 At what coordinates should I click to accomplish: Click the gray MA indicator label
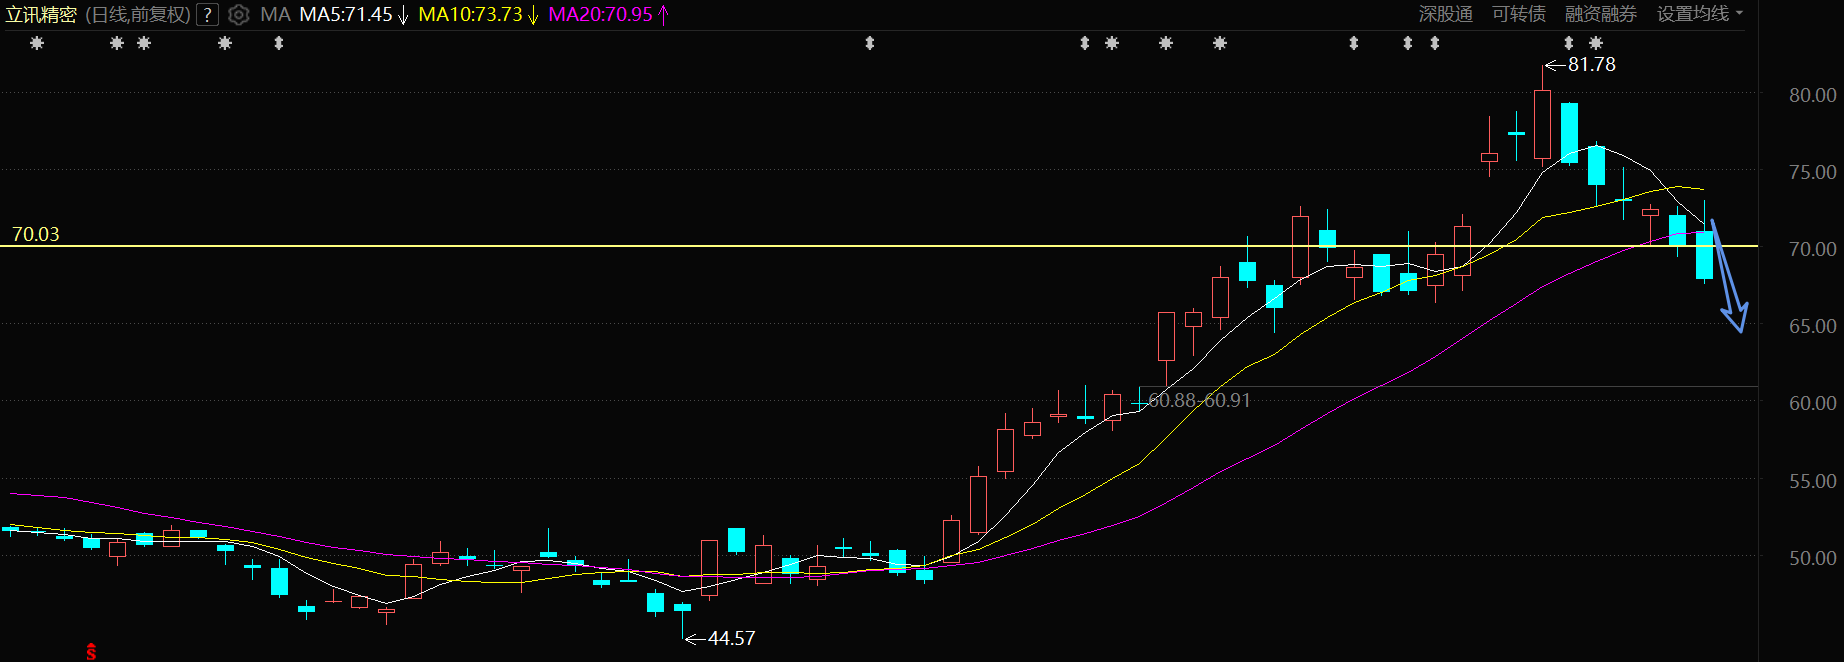pyautogui.click(x=275, y=15)
